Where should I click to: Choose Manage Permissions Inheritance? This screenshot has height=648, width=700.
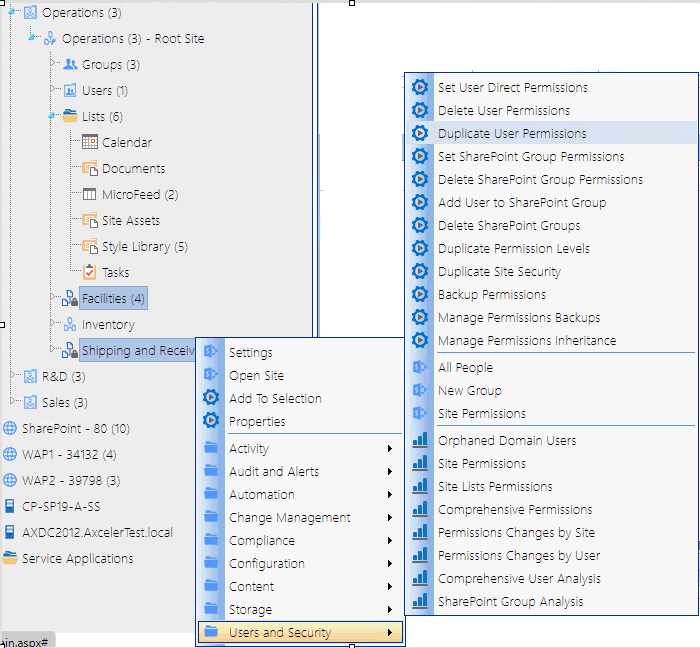(552, 341)
